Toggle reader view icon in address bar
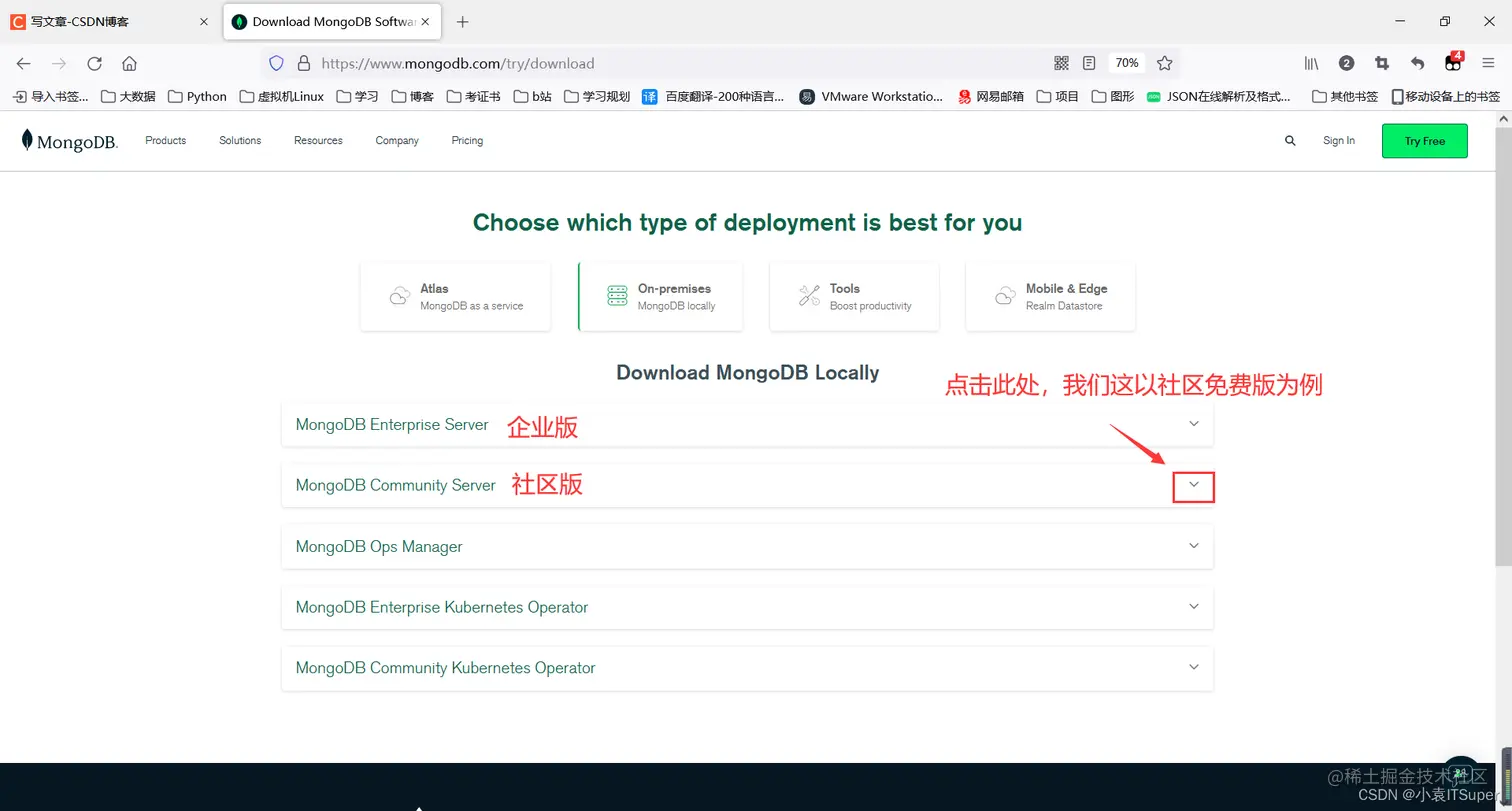The height and width of the screenshot is (811, 1512). (x=1089, y=63)
